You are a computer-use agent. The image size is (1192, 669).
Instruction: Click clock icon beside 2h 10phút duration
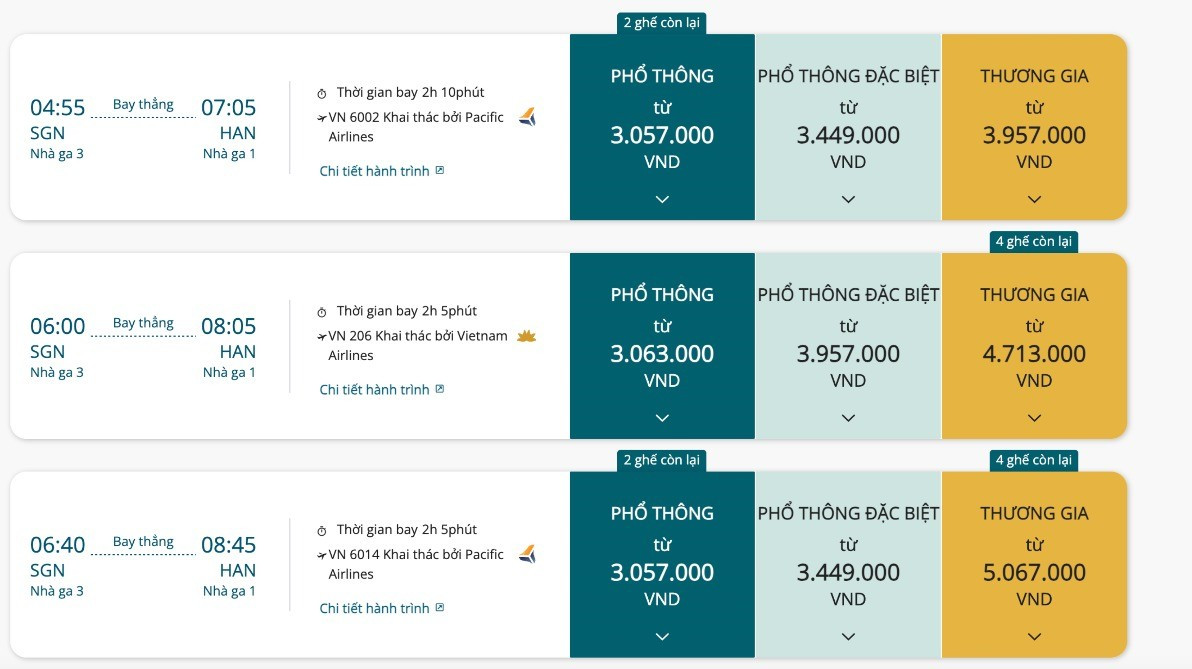click(x=322, y=93)
